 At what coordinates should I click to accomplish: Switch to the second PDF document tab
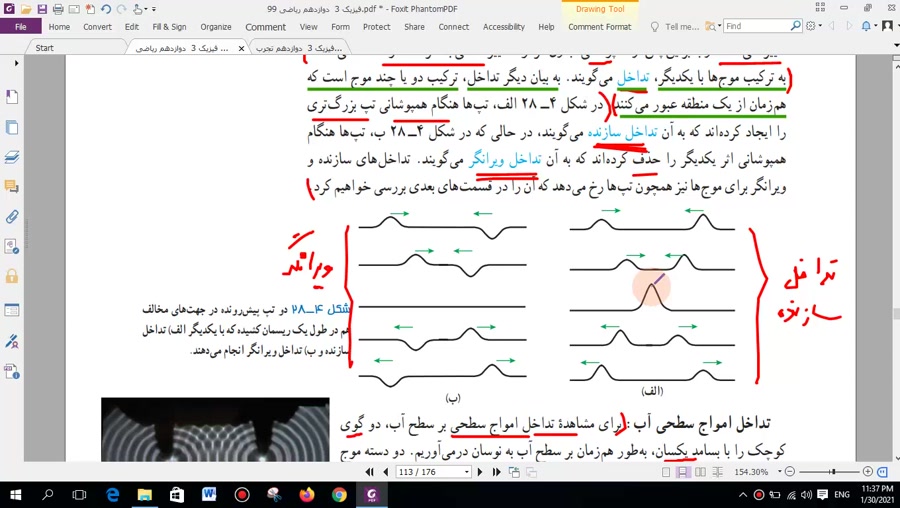tap(298, 48)
